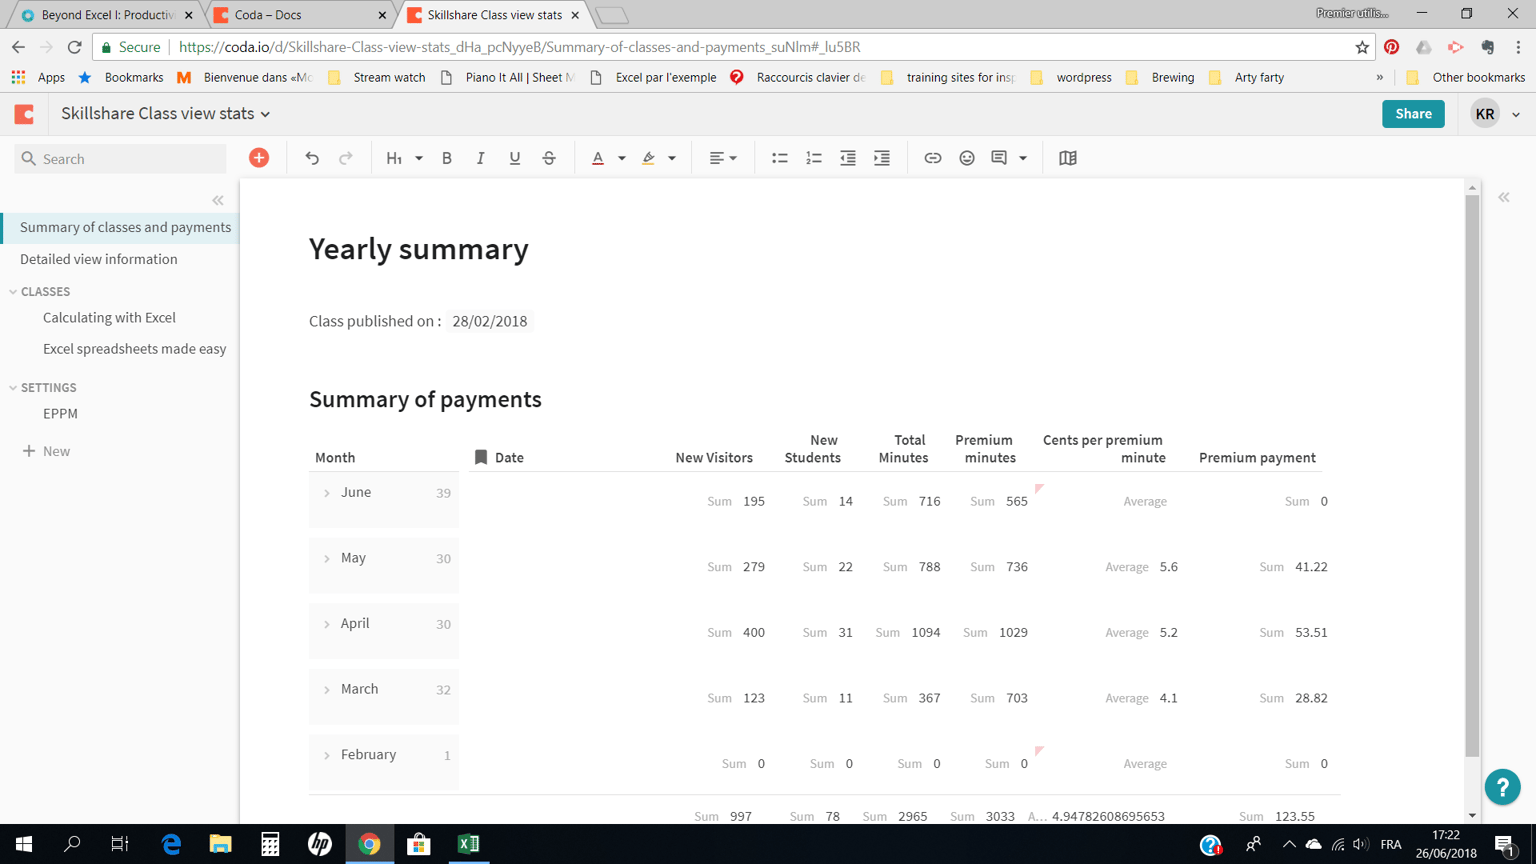
Task: Click the highlight color icon
Action: point(649,158)
